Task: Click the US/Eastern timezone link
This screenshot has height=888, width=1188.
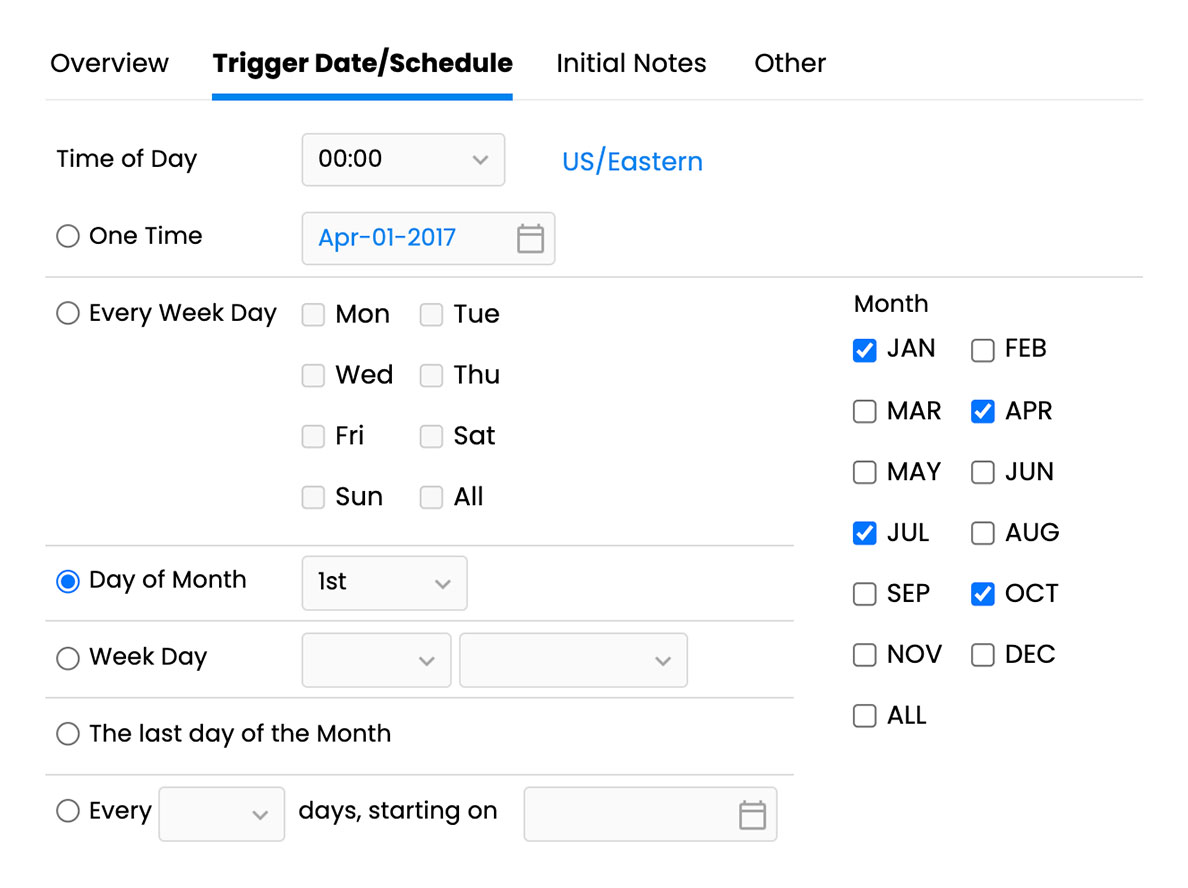Action: [632, 160]
